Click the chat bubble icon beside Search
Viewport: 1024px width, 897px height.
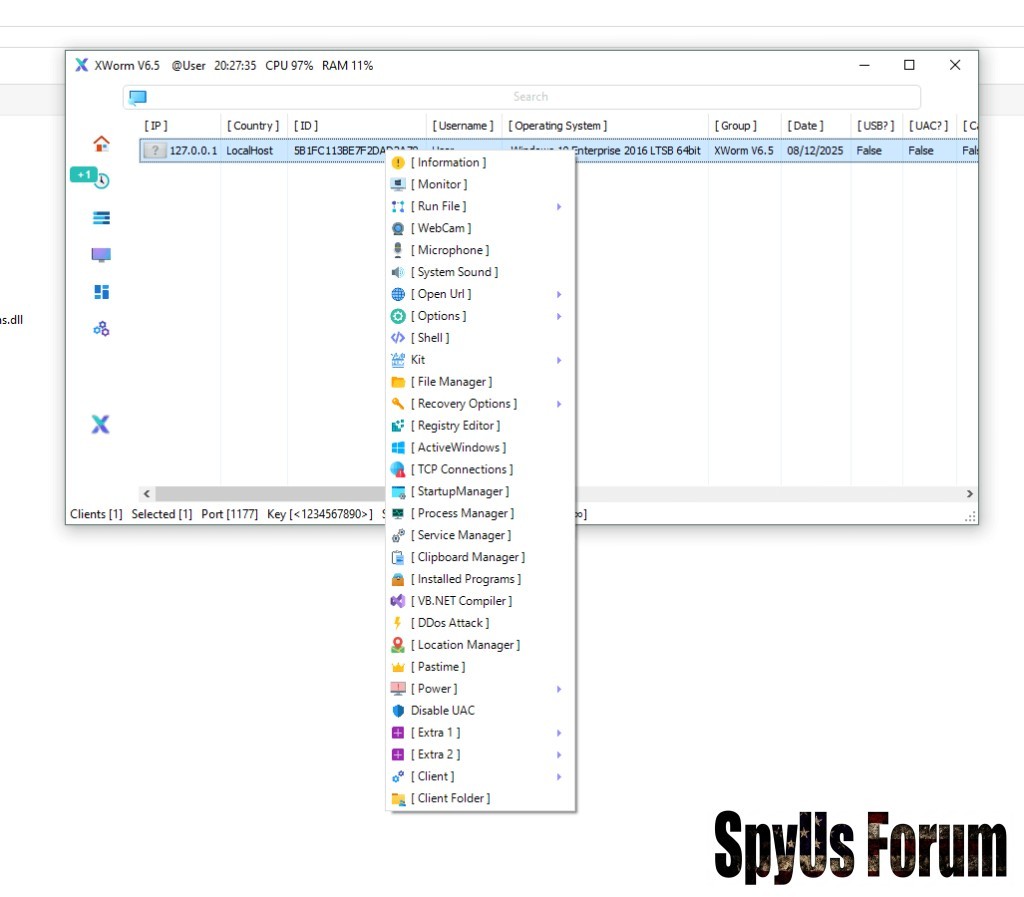(x=138, y=97)
